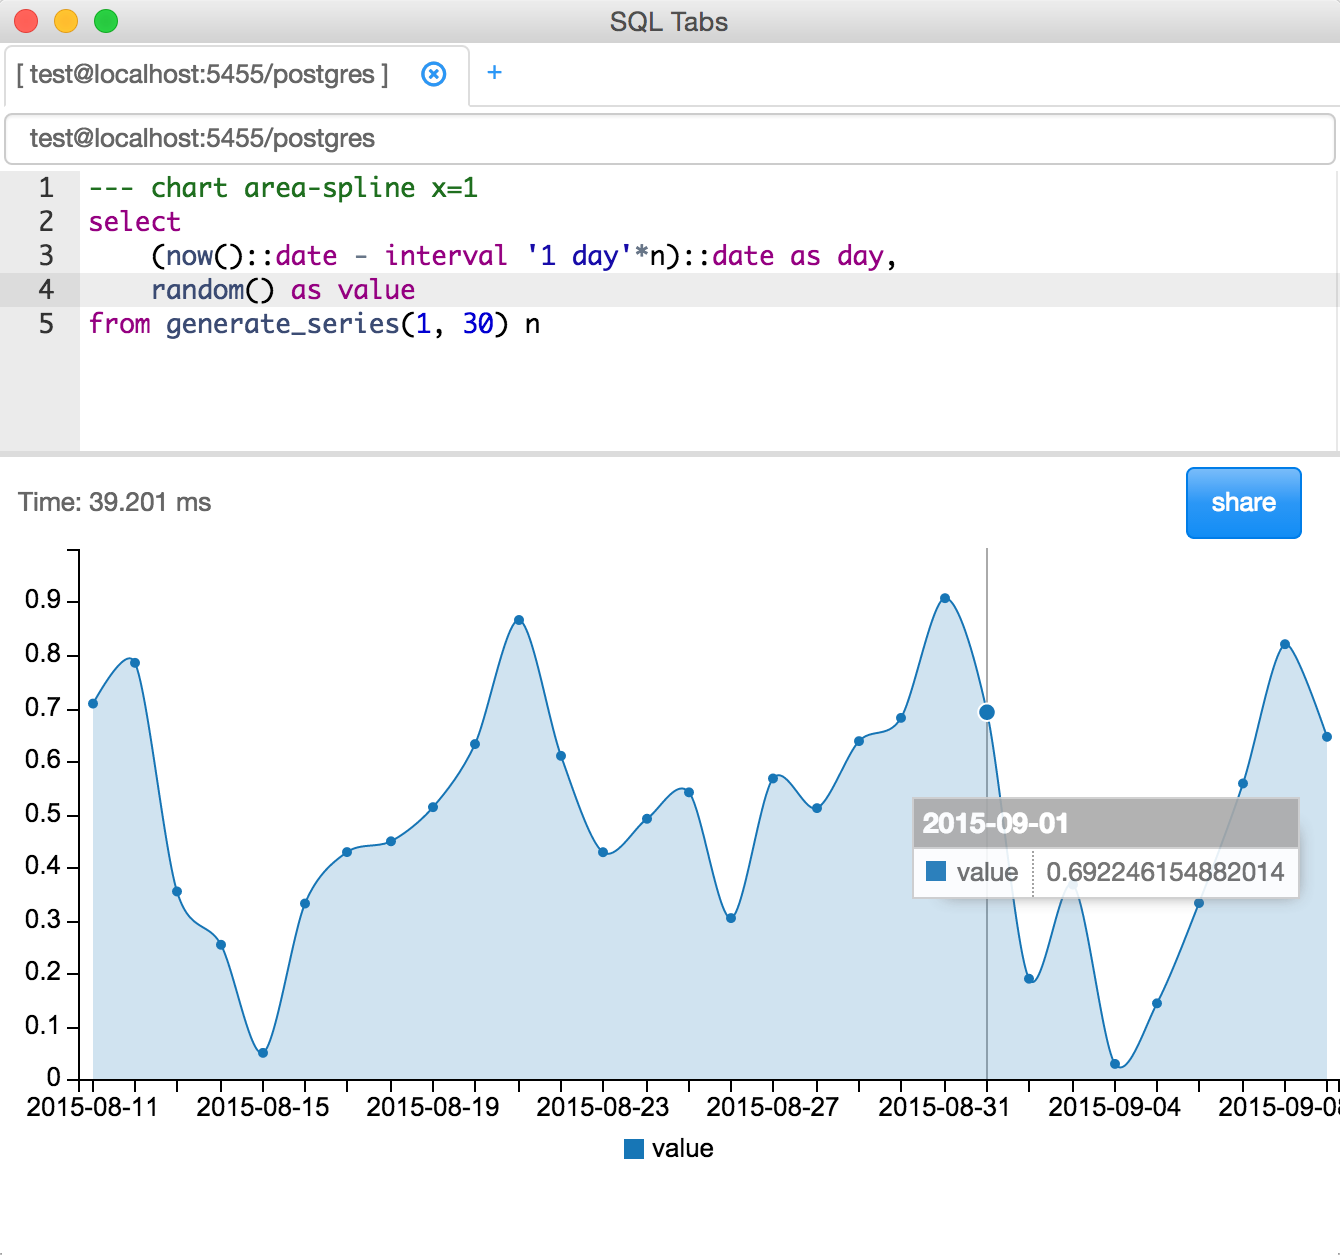1340x1255 pixels.
Task: Close the test@localhost:5455/postgres tab
Action: point(433,74)
